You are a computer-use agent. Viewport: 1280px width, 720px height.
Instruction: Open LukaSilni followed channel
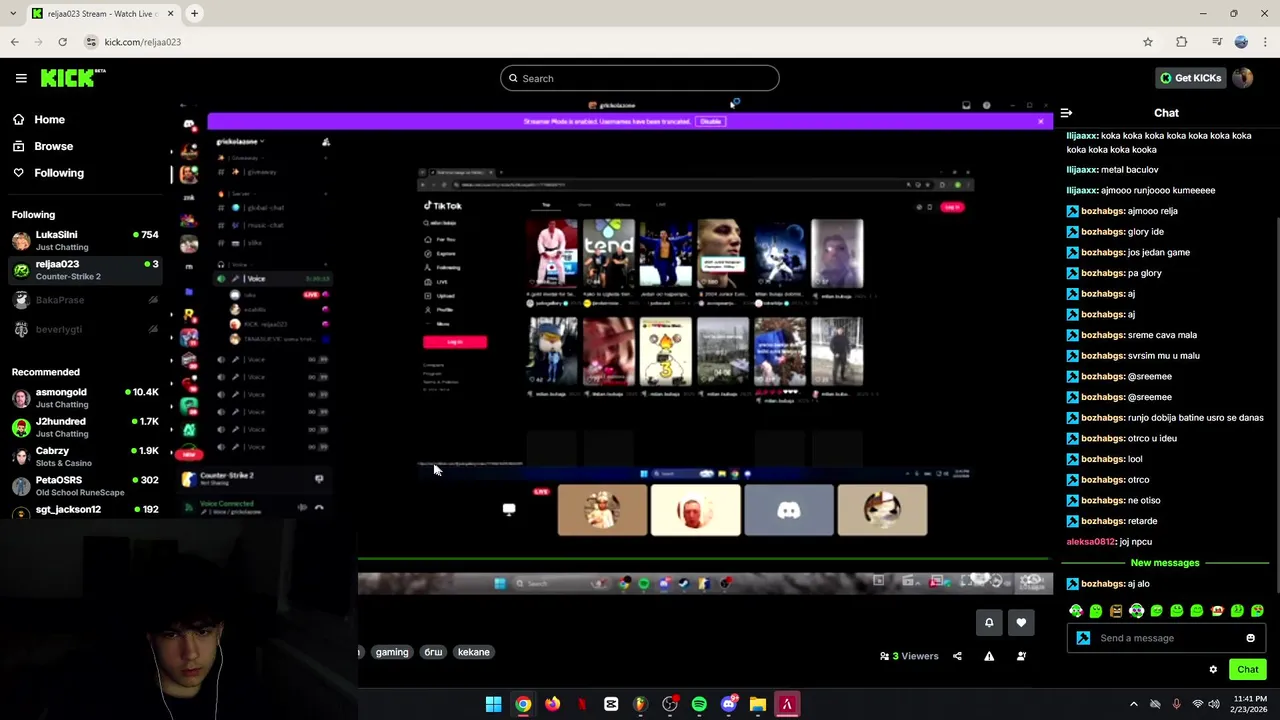point(85,240)
